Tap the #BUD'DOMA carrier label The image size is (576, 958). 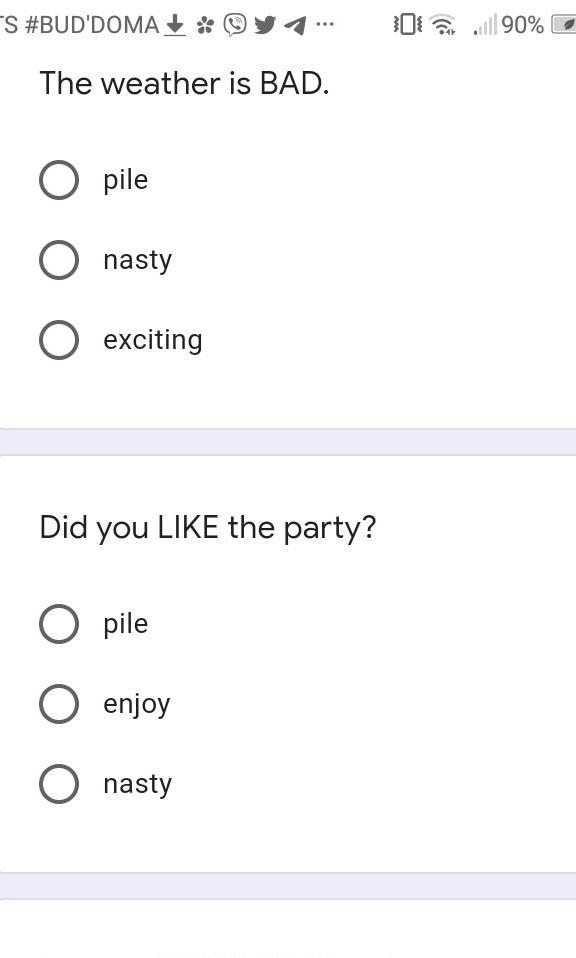click(92, 25)
